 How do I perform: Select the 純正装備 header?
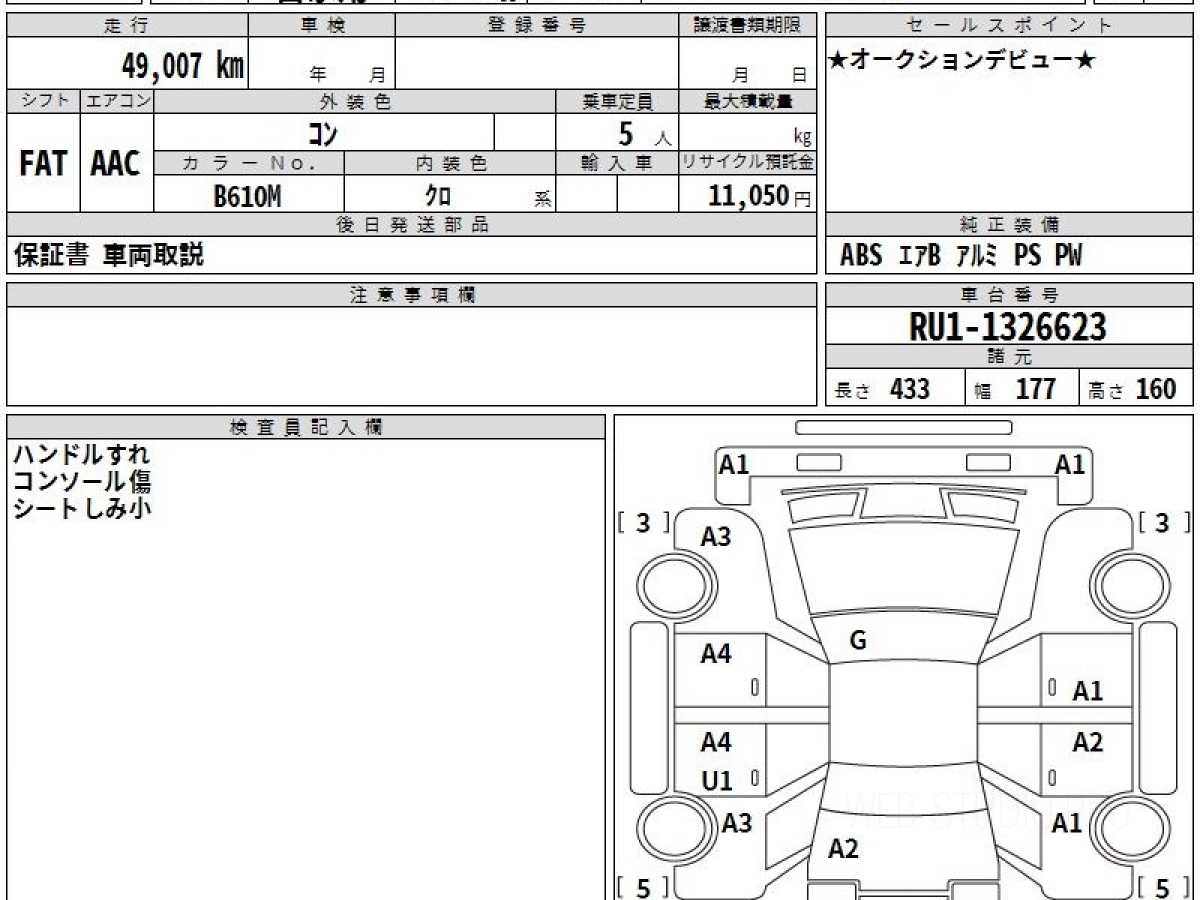[x=1009, y=225]
